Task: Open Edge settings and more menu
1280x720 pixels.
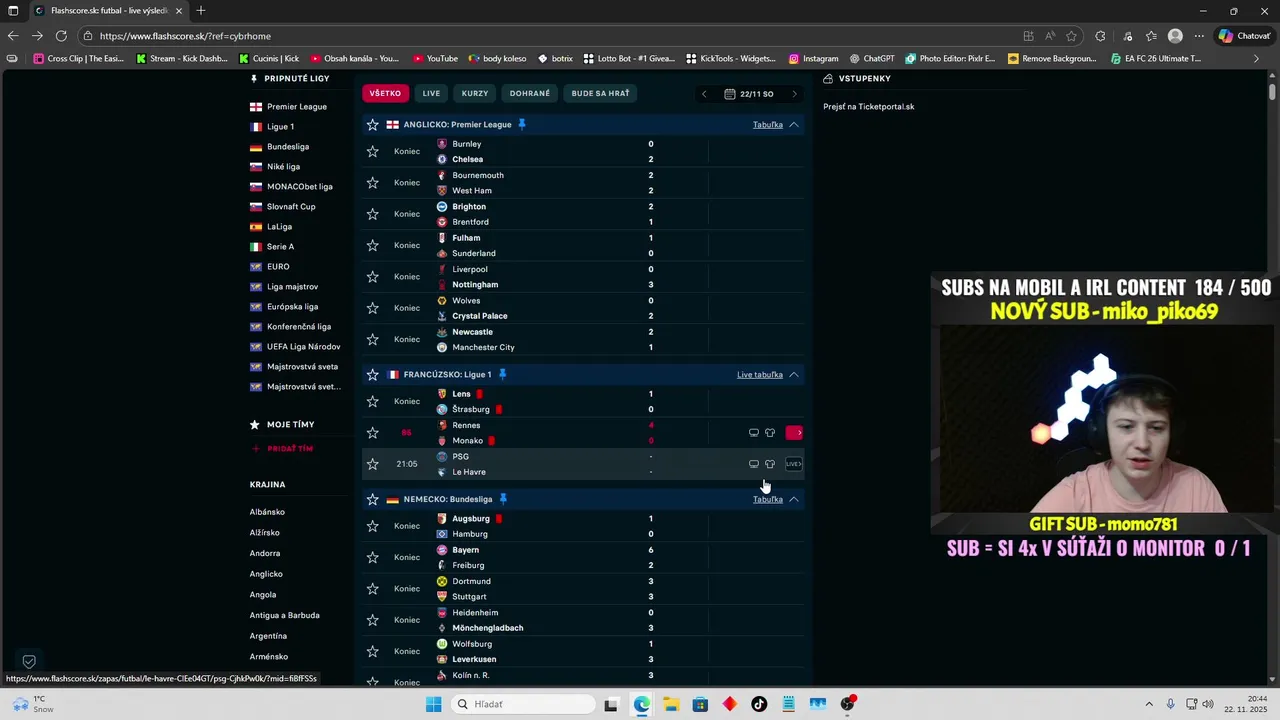Action: point(1199,36)
